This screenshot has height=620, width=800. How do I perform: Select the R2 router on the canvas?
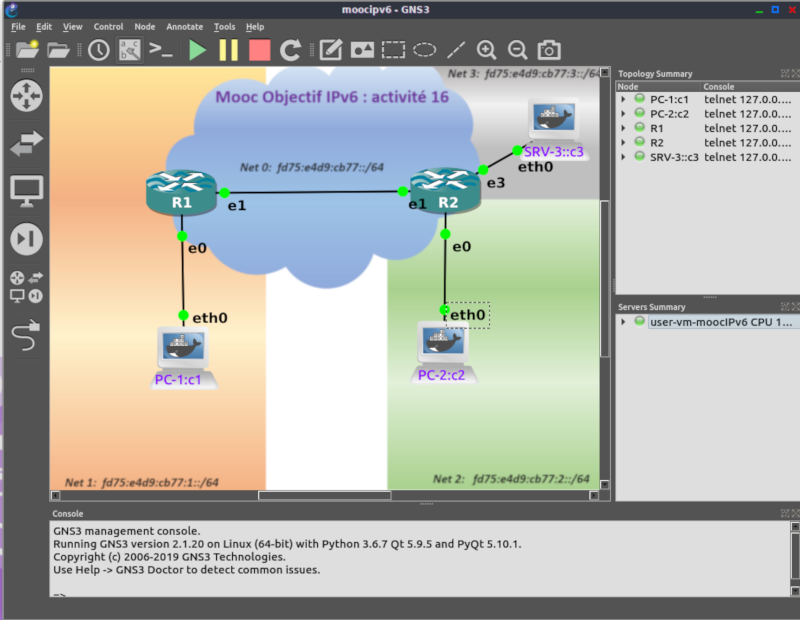(x=445, y=191)
